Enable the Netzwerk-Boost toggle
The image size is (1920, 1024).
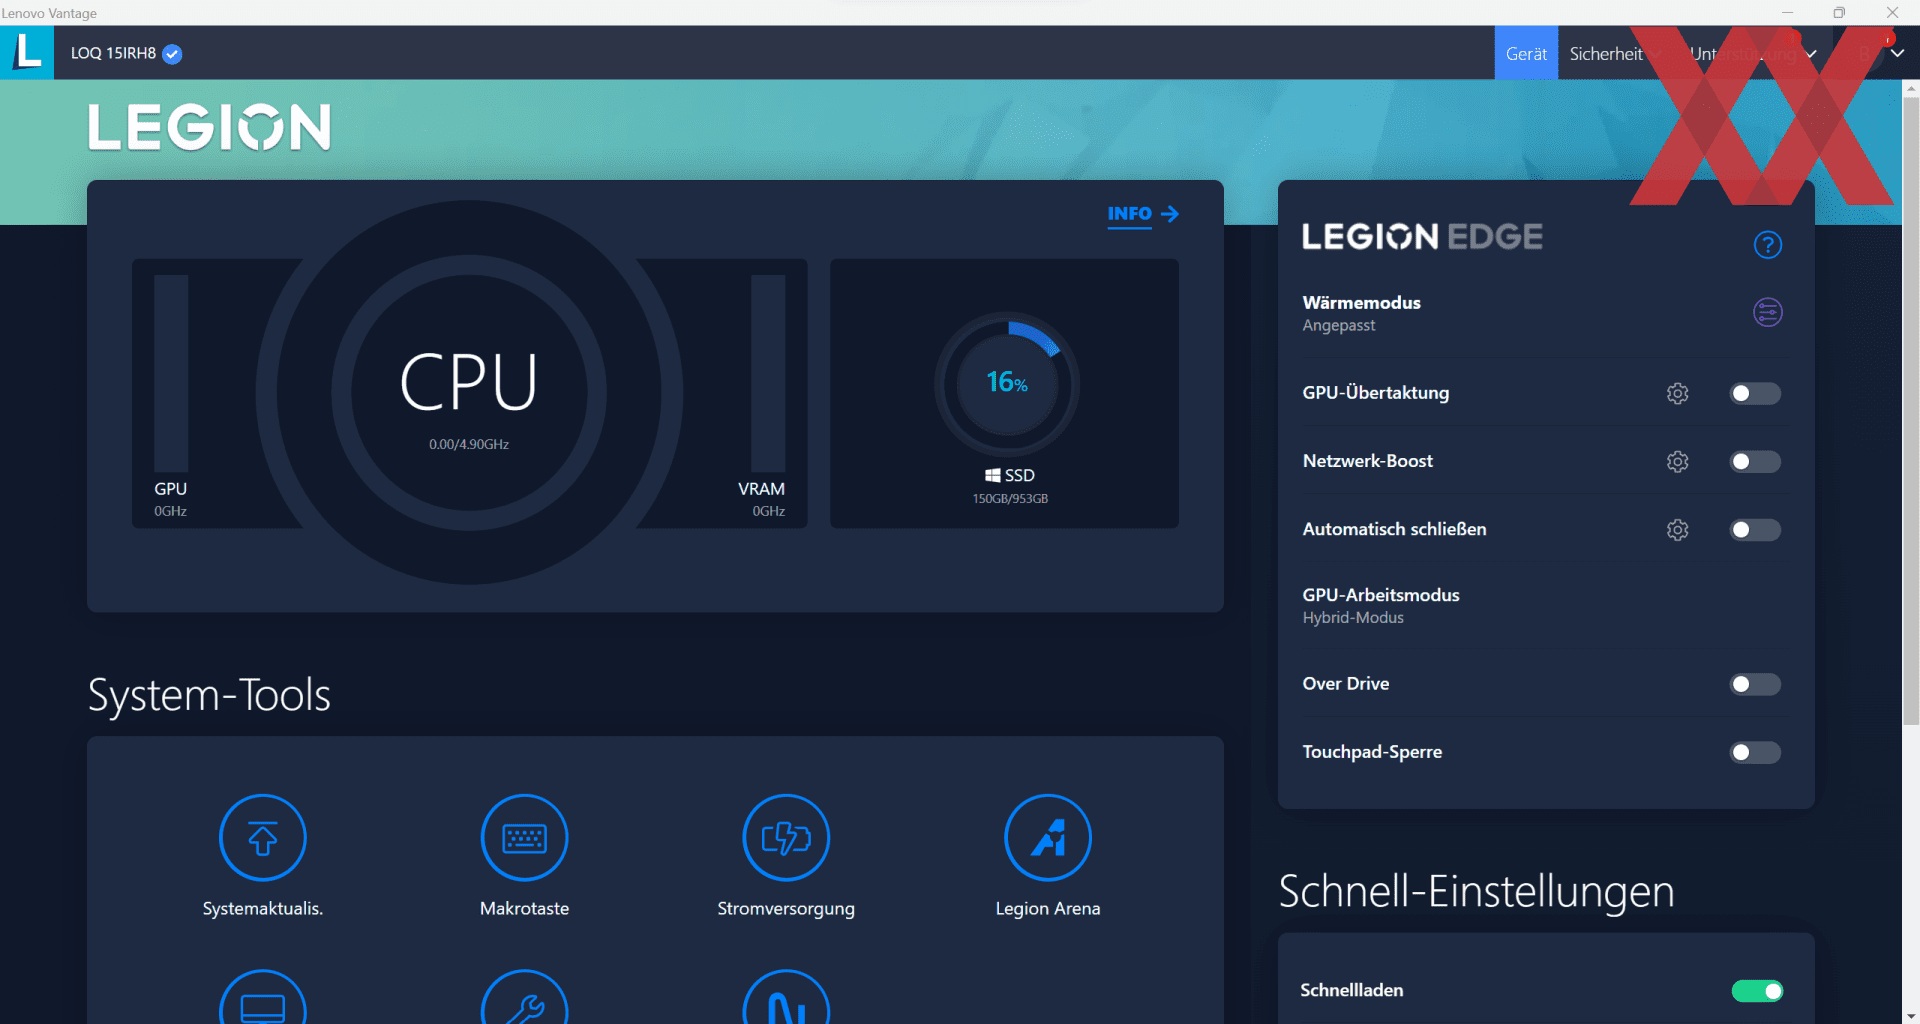click(1755, 462)
